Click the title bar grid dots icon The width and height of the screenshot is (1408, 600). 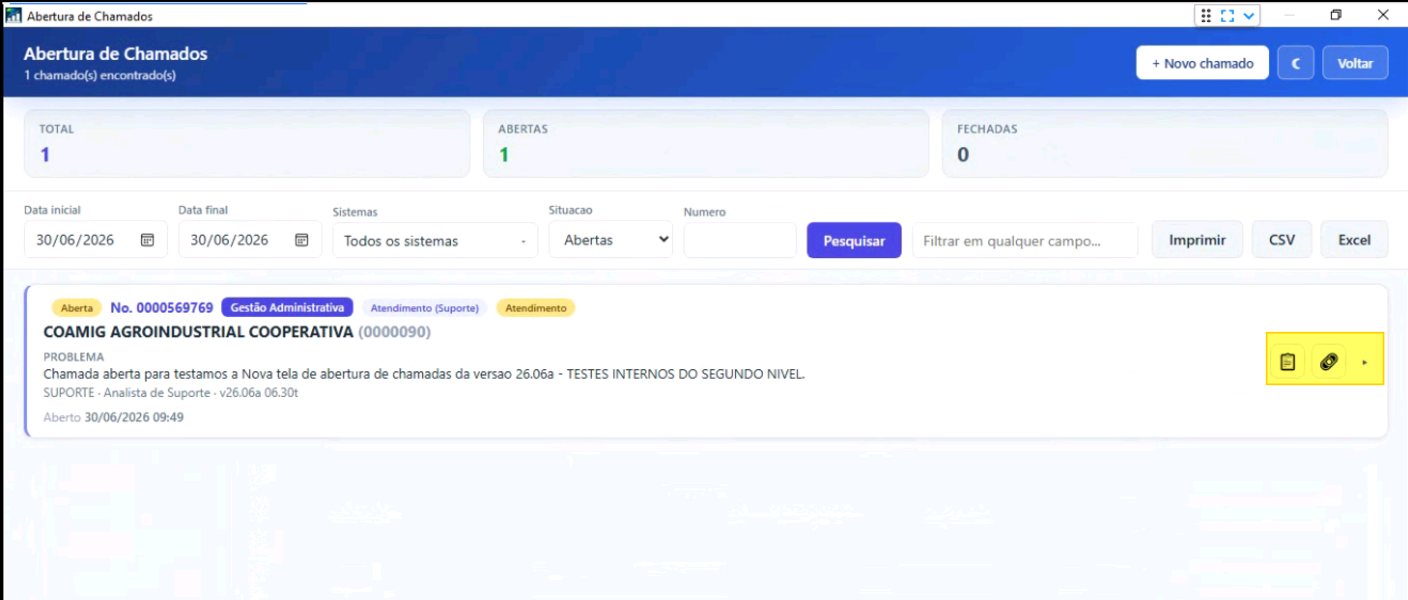pyautogui.click(x=1206, y=16)
